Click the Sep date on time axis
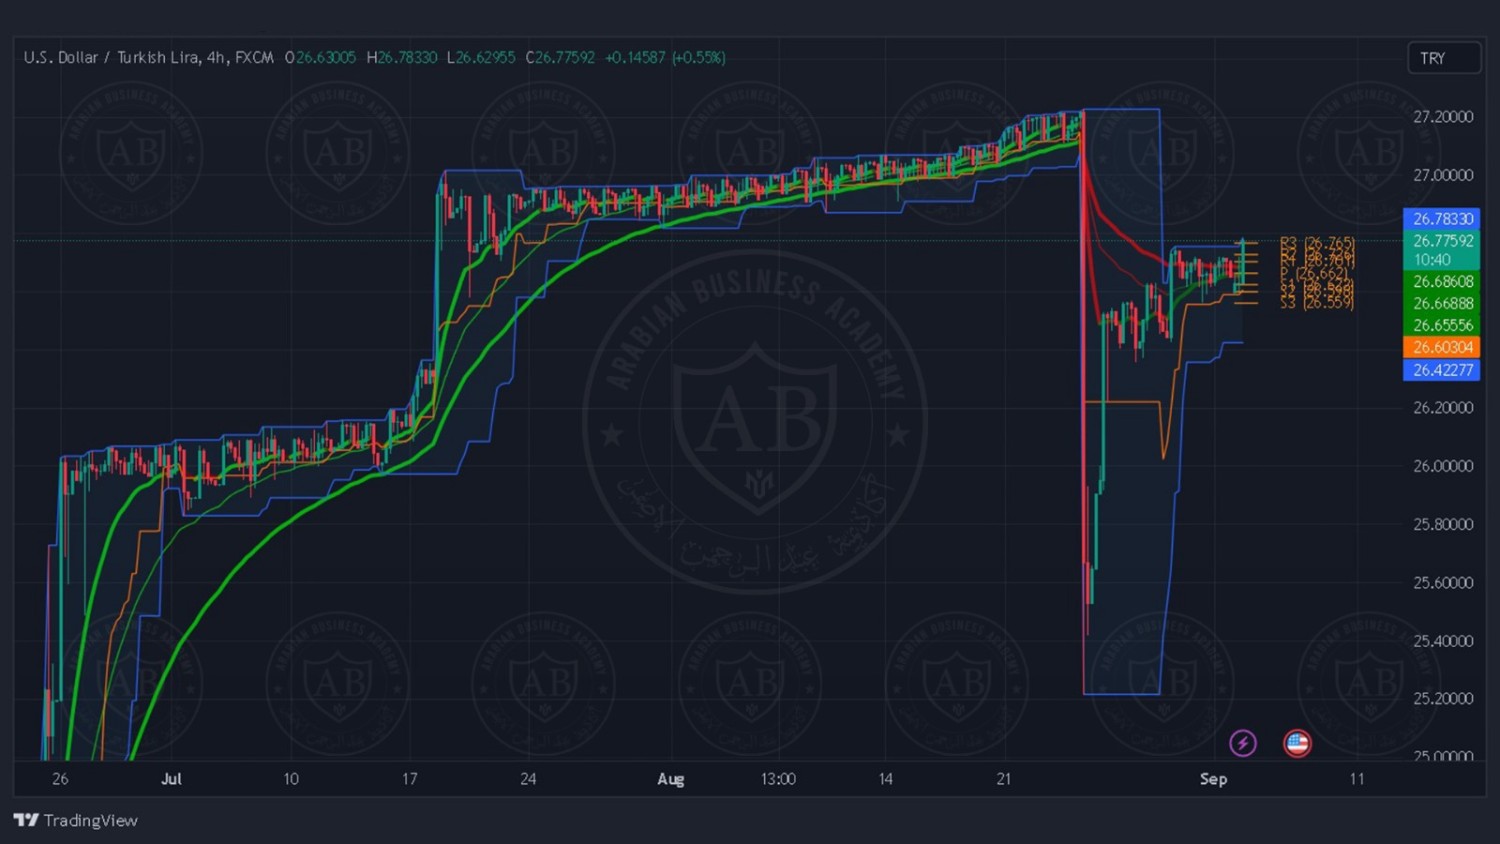Screen dimensions: 1500x844 pyautogui.click(x=1213, y=779)
